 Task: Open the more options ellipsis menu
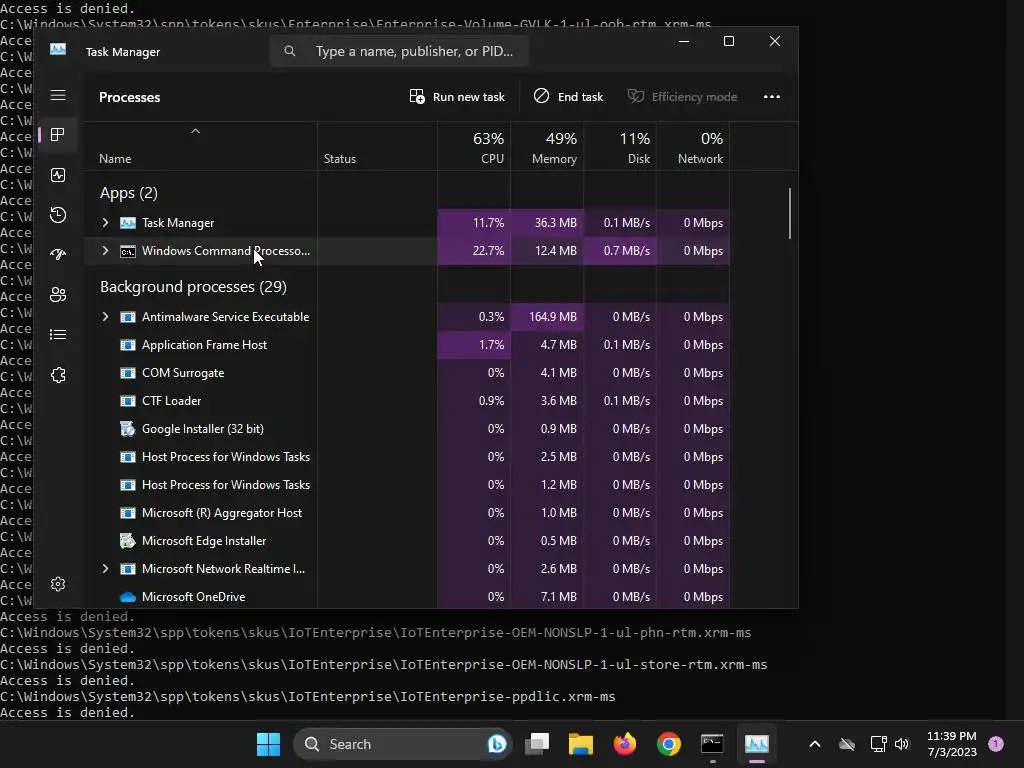[772, 97]
